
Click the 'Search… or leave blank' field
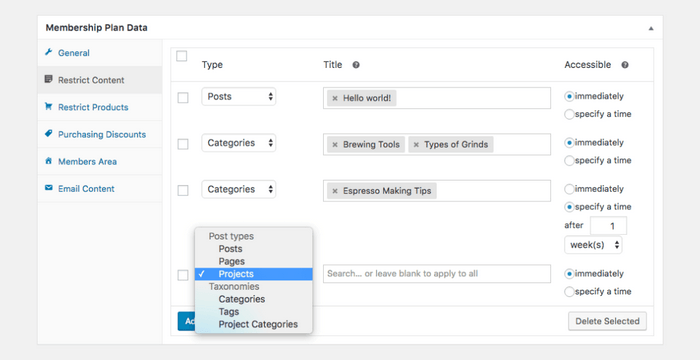pyautogui.click(x=437, y=274)
